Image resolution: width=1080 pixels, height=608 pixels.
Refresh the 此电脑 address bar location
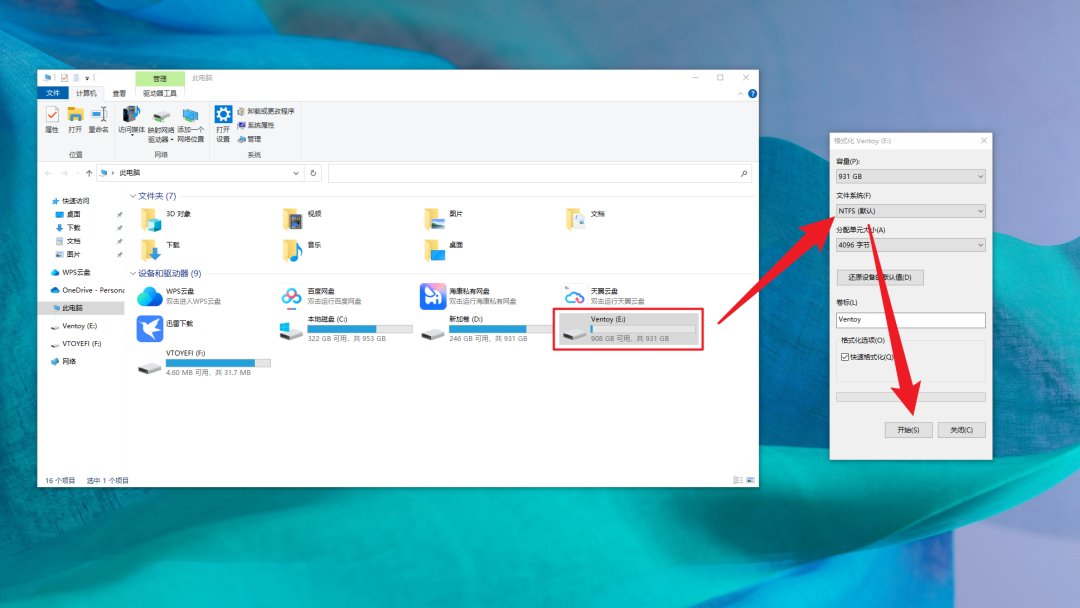click(313, 173)
